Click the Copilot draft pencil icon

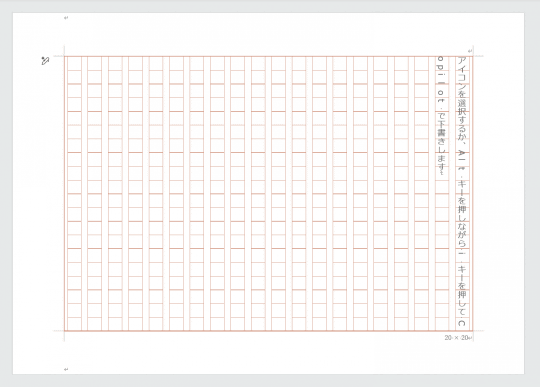pyautogui.click(x=45, y=61)
